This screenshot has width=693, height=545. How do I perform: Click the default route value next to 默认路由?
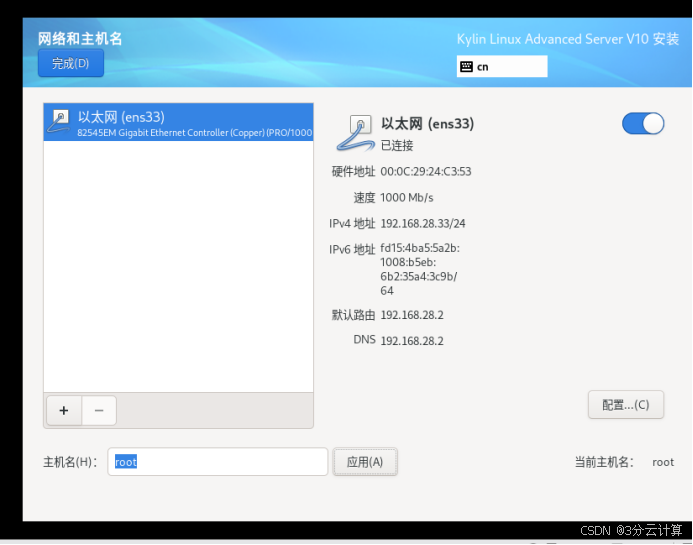(412, 315)
